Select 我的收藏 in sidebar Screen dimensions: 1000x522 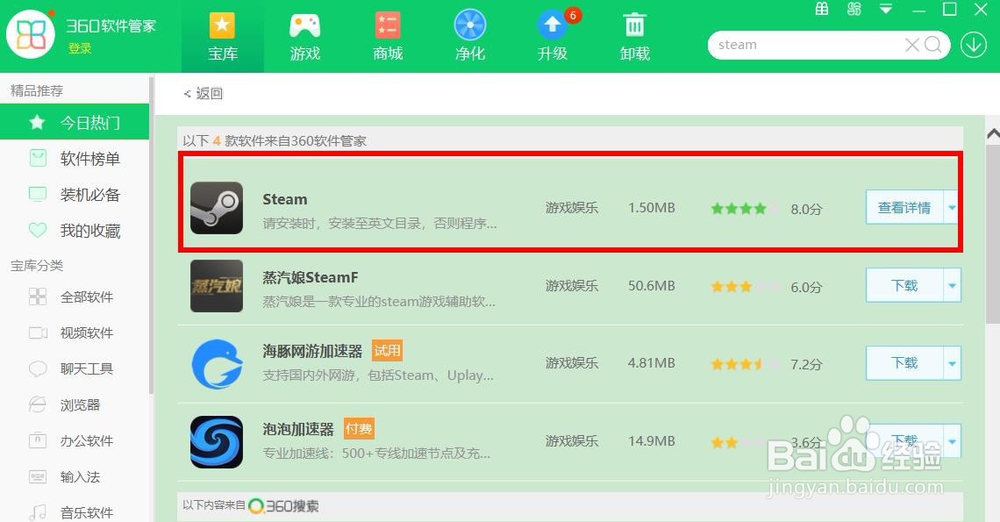pos(75,230)
